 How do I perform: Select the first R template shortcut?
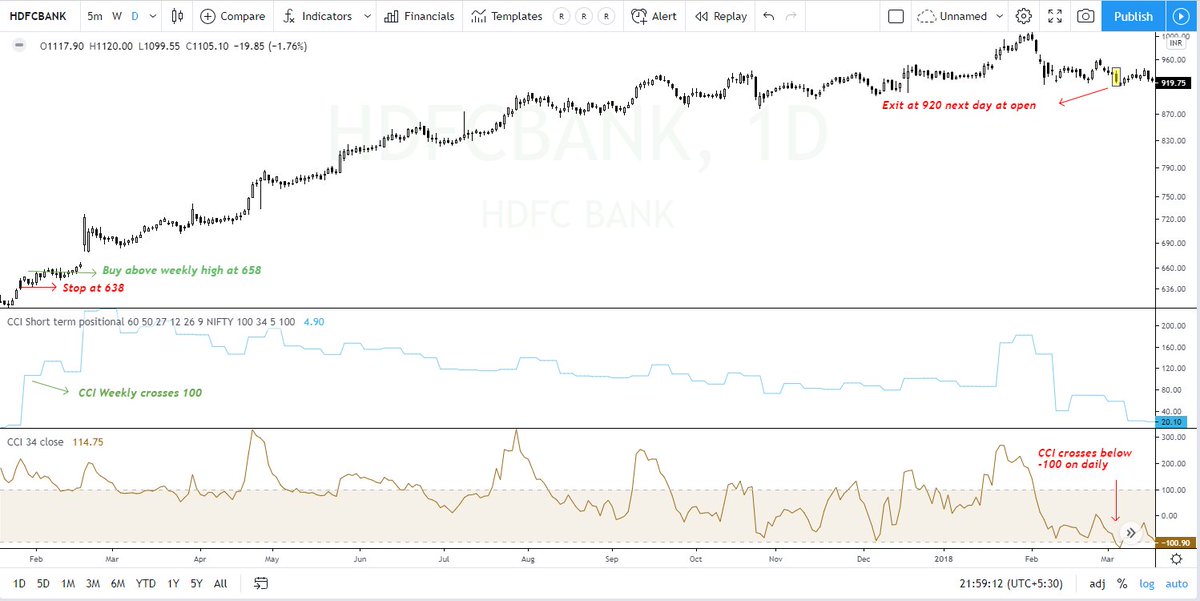[x=561, y=17]
